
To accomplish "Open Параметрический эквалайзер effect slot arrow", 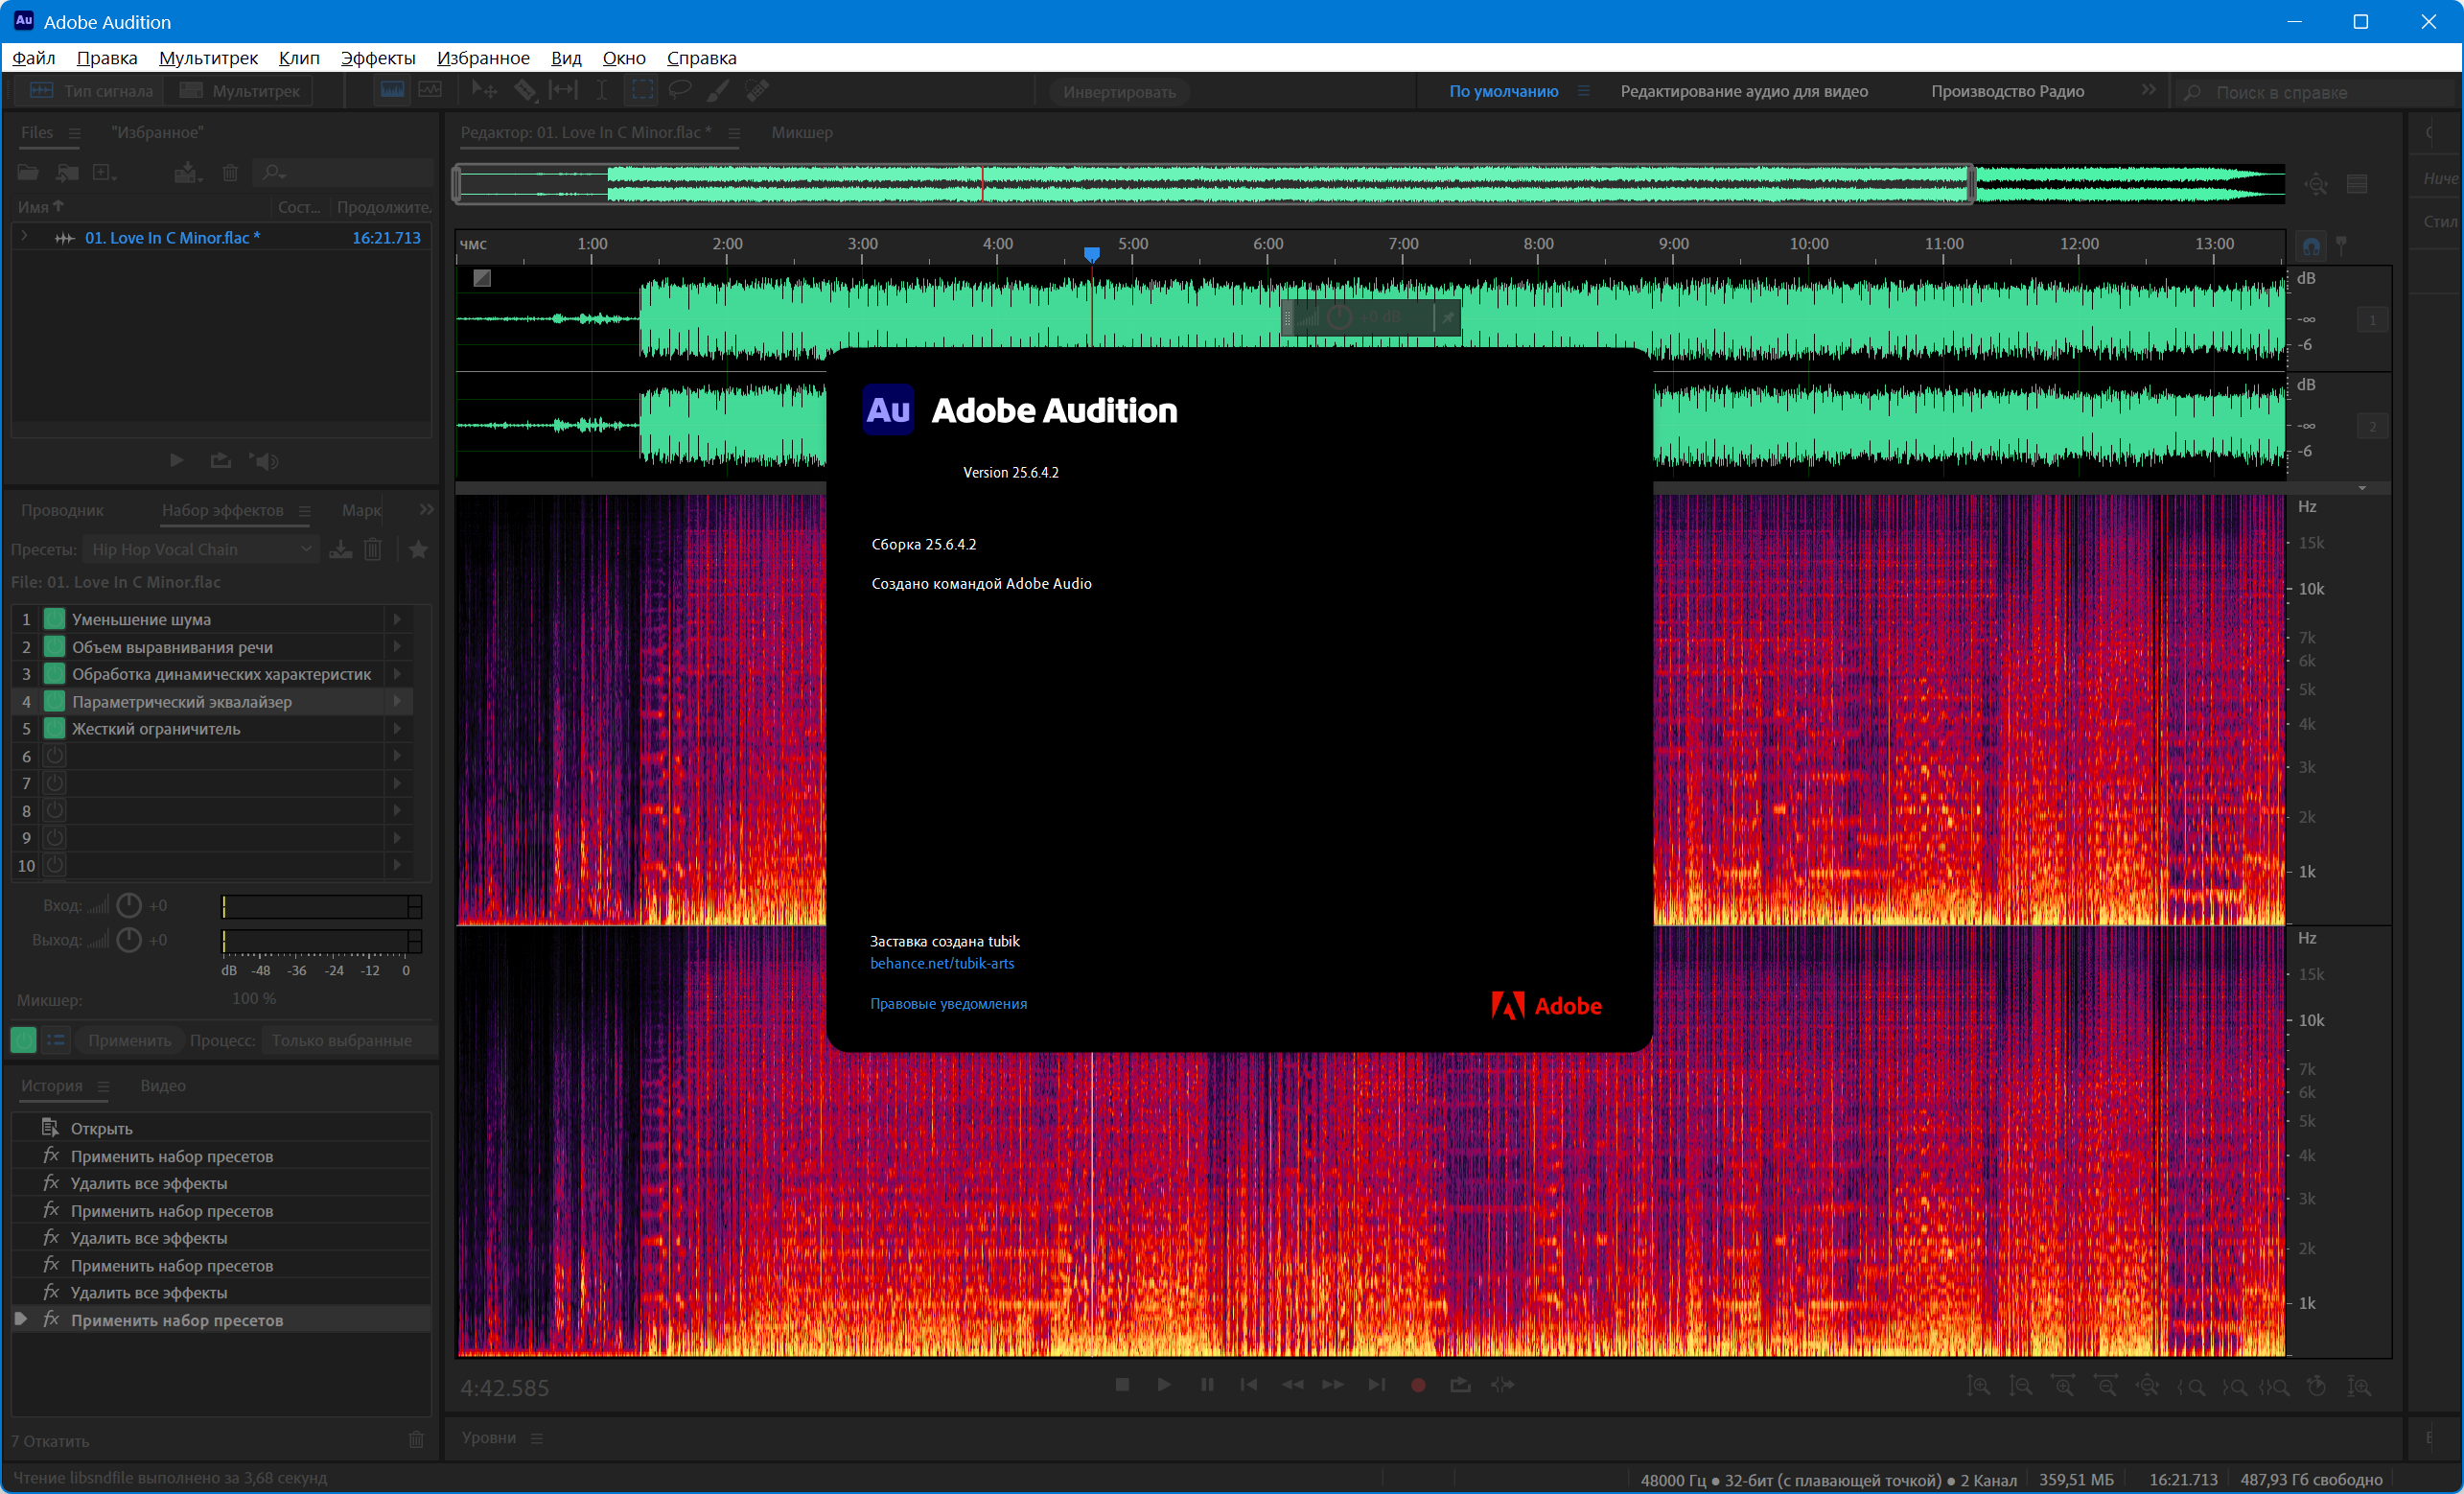I will click(398, 701).
